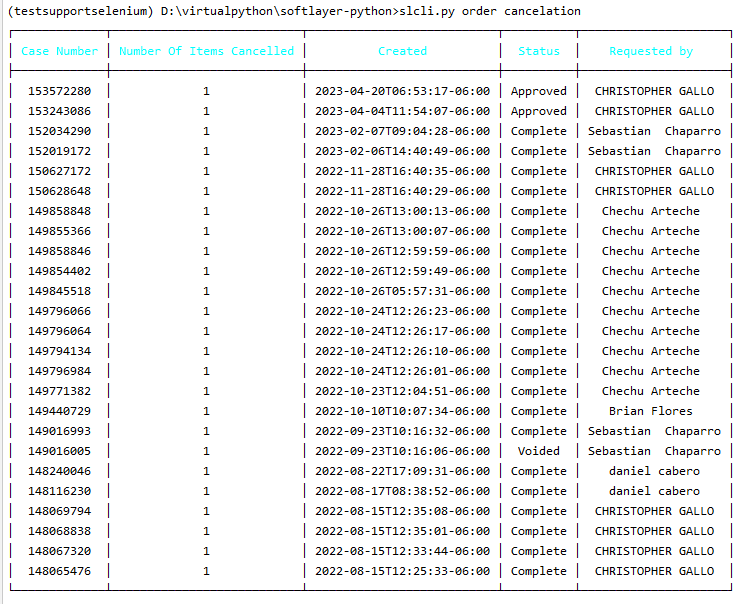The image size is (746, 604).
Task: Click created date 2022-10-23T12:04:51-06:00
Action: point(402,390)
